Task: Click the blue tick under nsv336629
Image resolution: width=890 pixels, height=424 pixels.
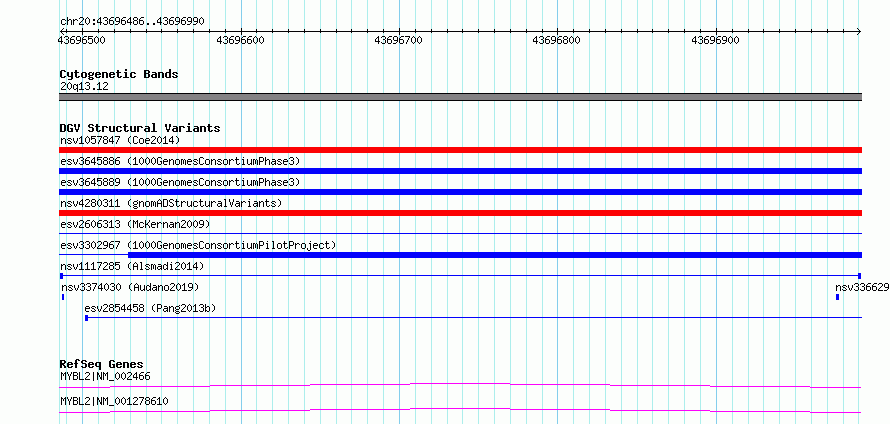Action: point(837,297)
